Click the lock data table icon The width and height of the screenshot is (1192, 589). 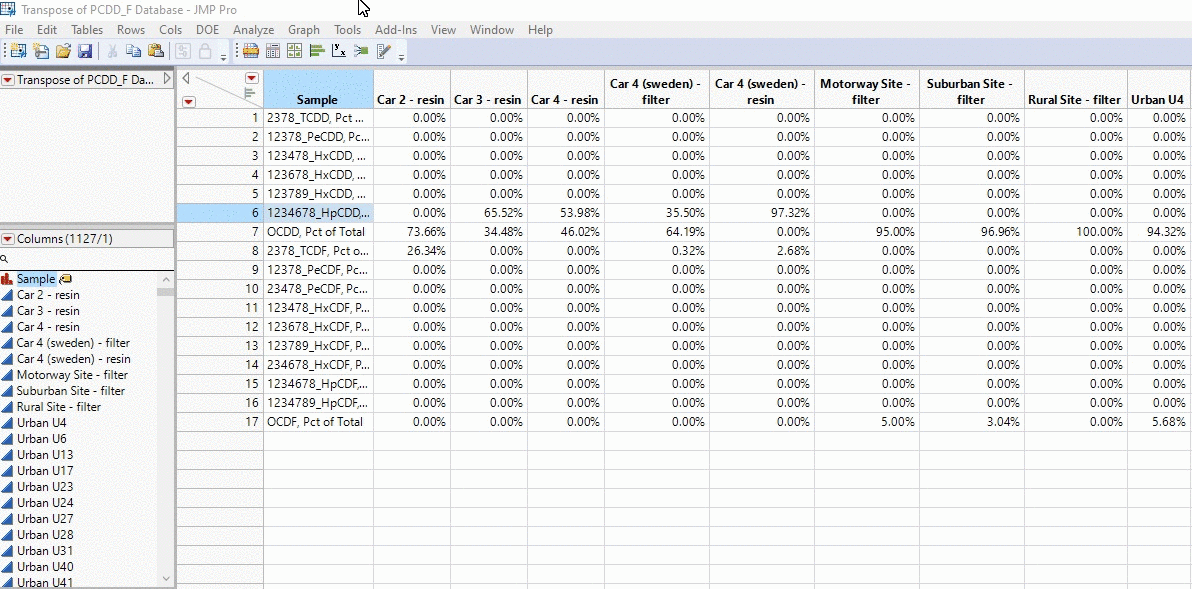(x=204, y=51)
